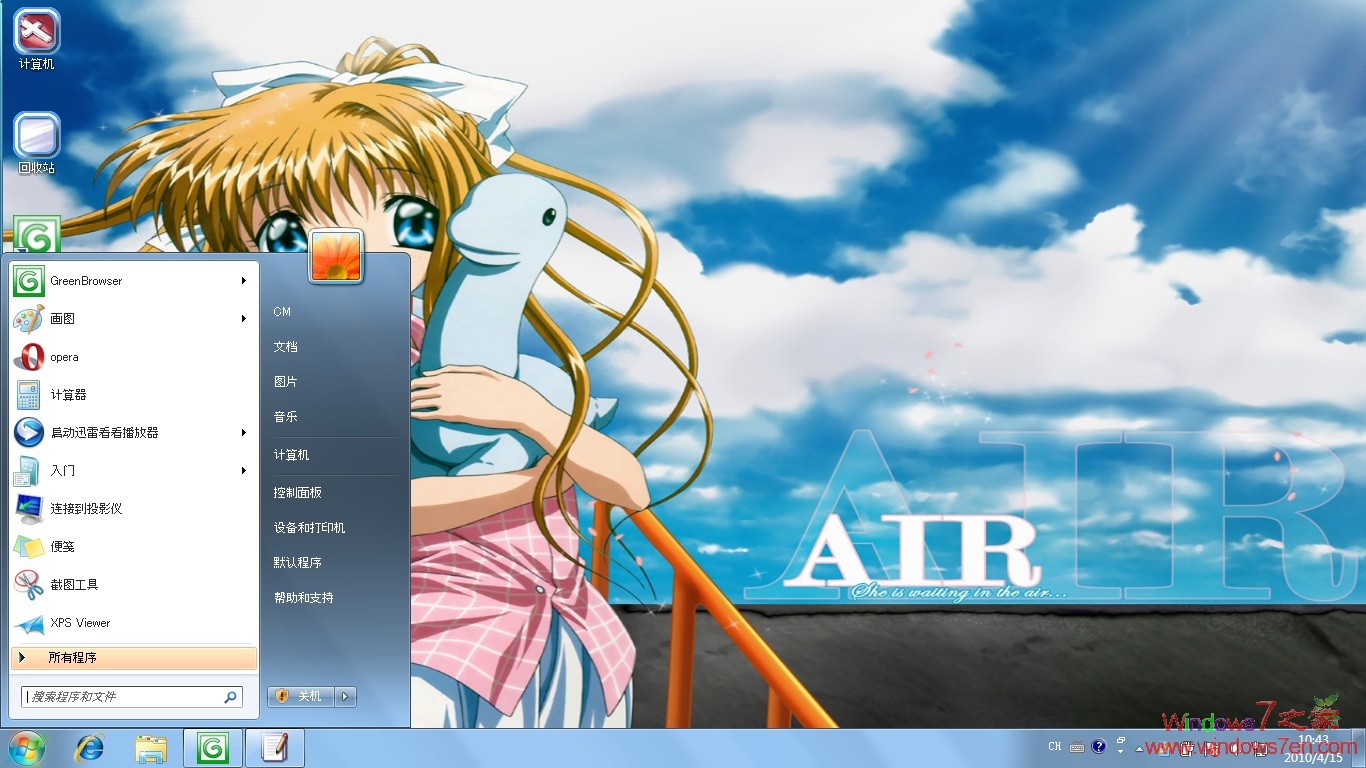Expand All Programs (所有程序)
This screenshot has width=1366, height=768.
134,658
